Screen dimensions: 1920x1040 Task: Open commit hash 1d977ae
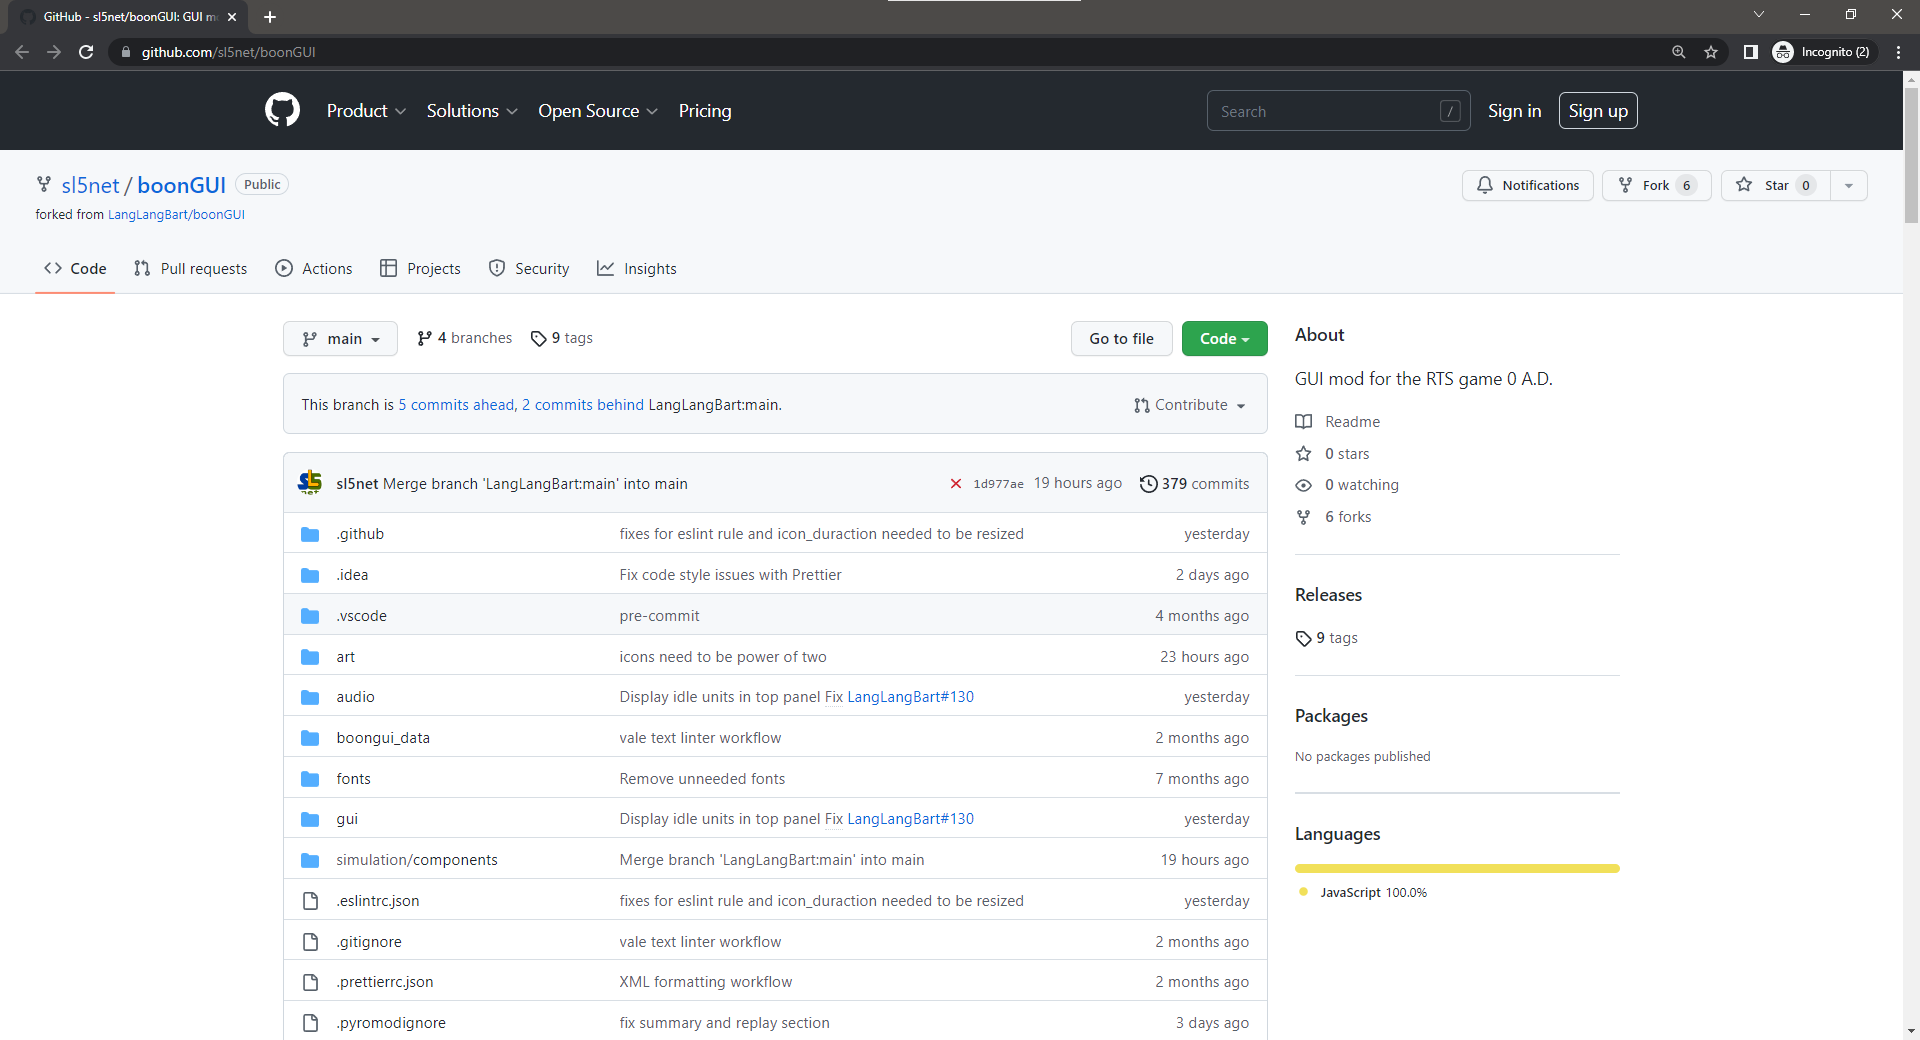pyautogui.click(x=998, y=484)
